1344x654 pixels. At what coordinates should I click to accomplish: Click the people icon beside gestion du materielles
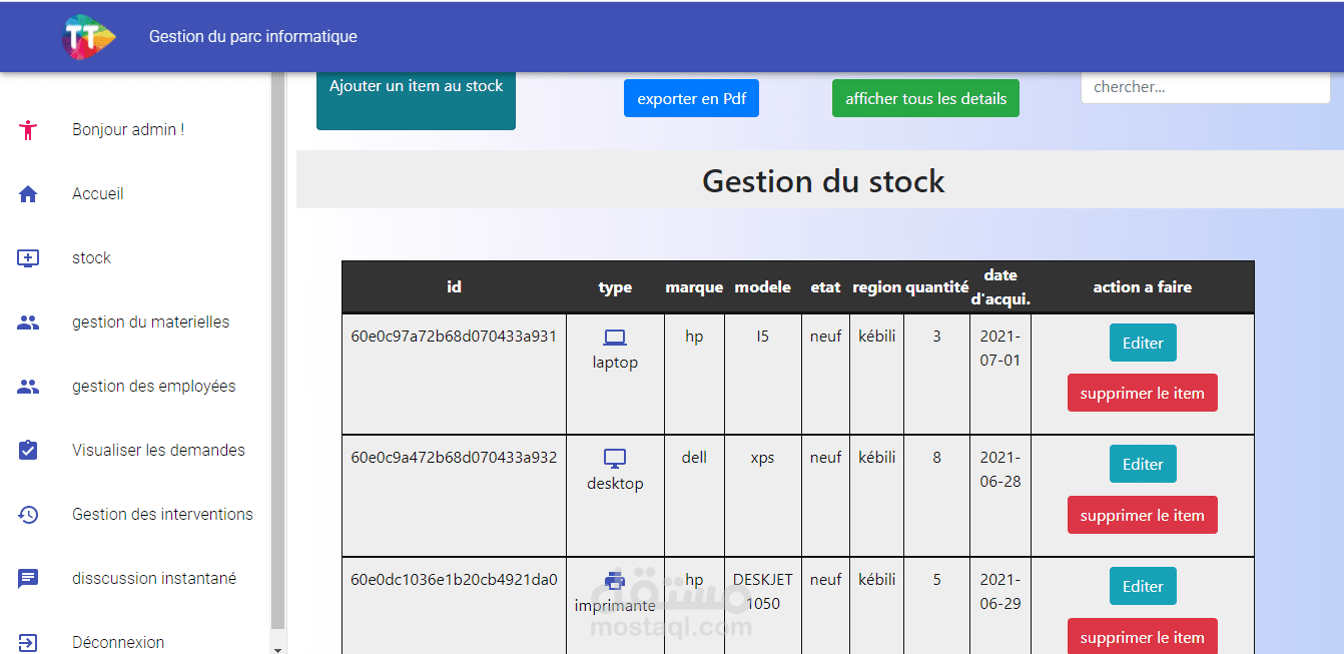(x=28, y=322)
